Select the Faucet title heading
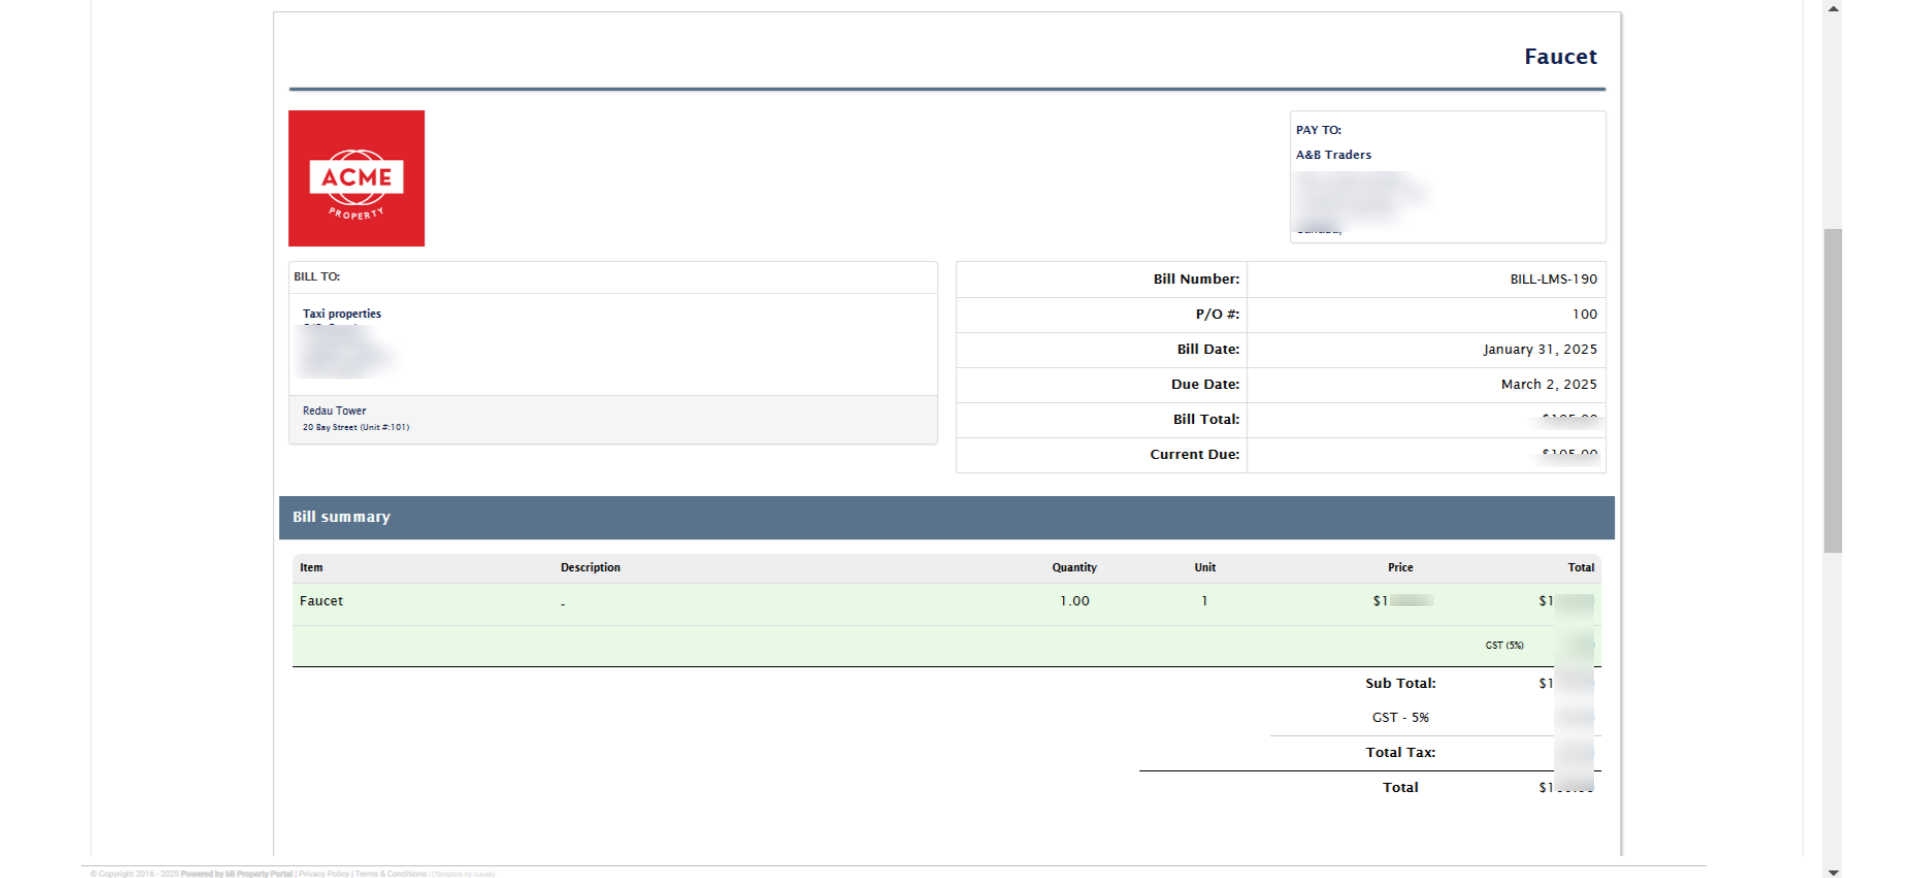 coord(1560,57)
